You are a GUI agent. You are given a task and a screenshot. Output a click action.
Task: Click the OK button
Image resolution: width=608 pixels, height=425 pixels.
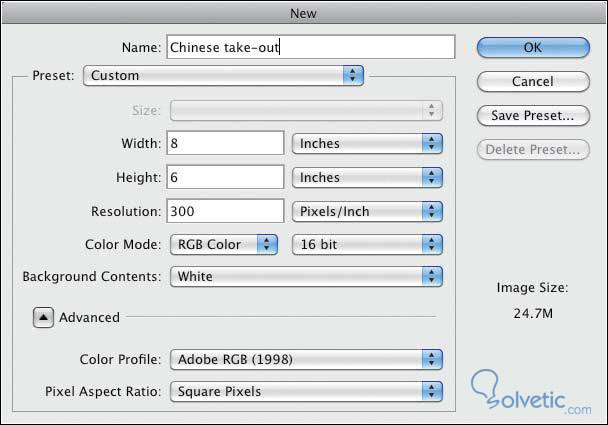(530, 47)
